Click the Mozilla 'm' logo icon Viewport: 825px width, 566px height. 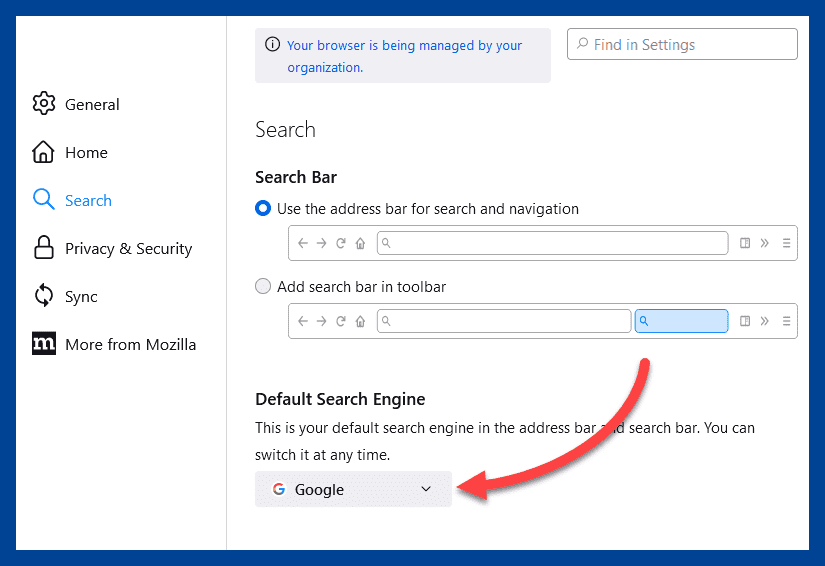click(44, 343)
